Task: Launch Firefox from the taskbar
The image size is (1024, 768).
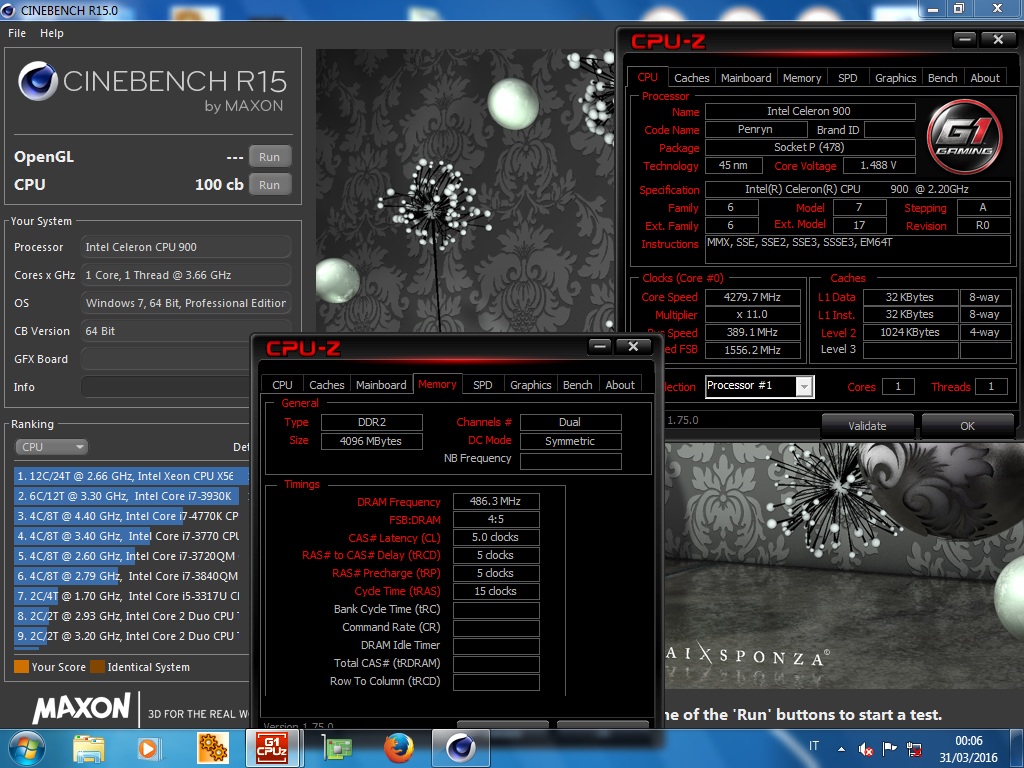Action: (x=398, y=748)
